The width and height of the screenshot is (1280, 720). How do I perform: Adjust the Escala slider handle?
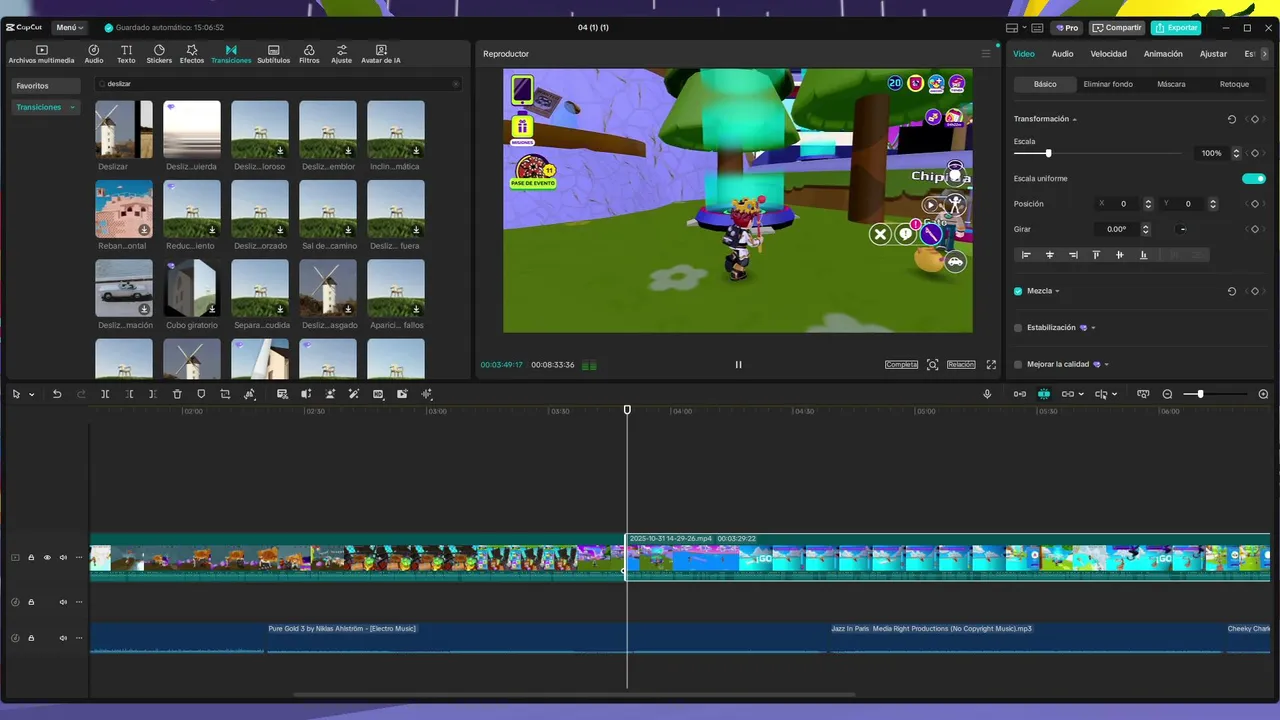(x=1048, y=153)
